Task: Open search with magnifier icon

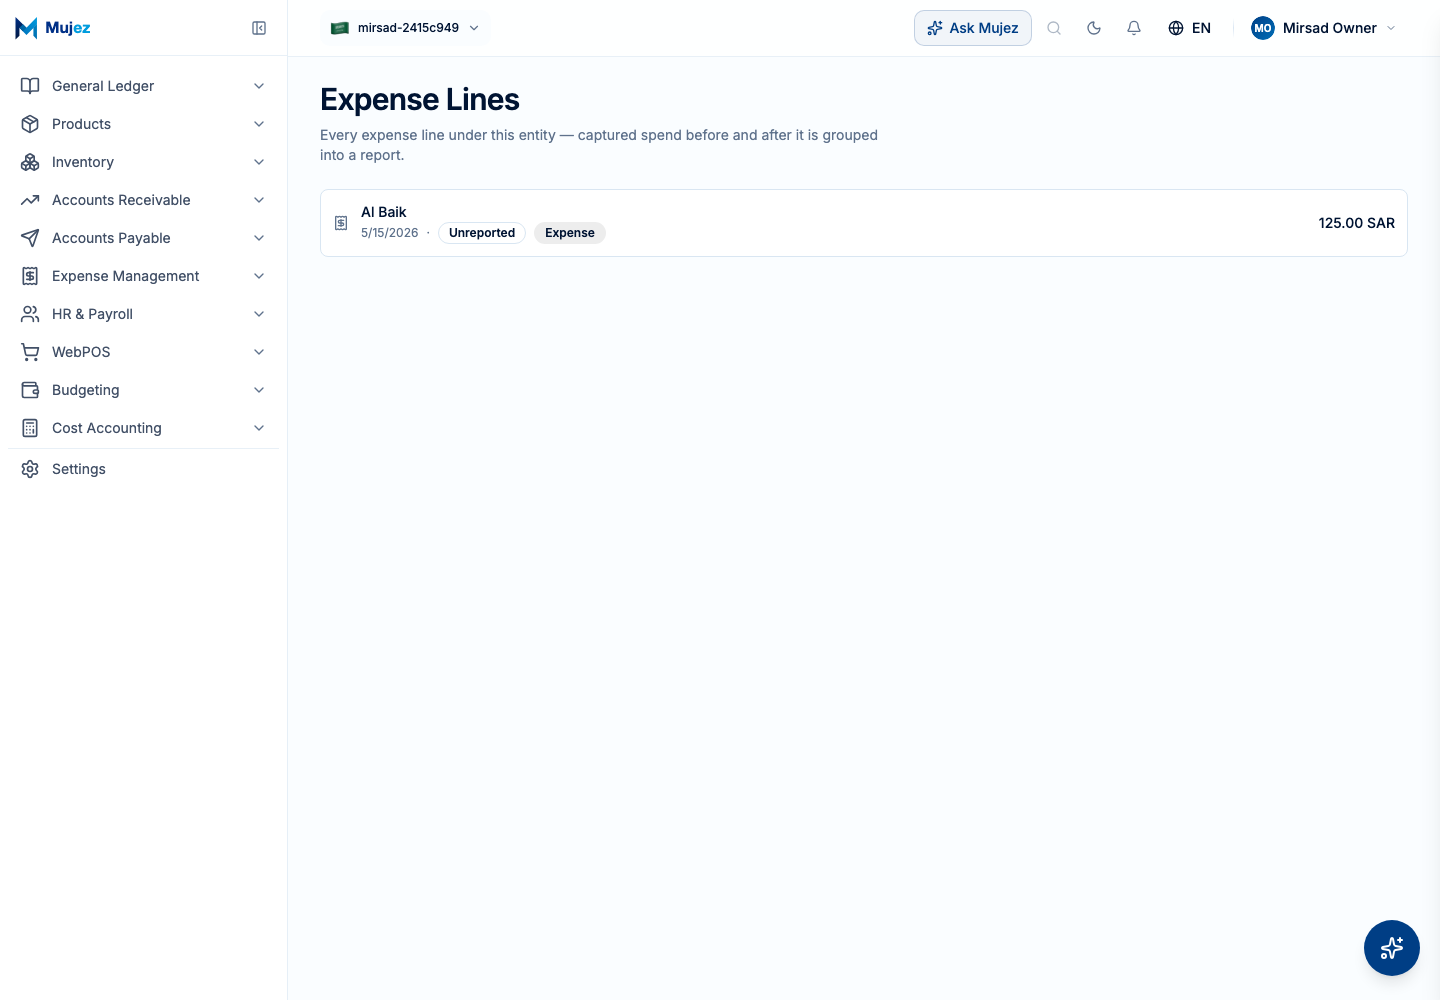Action: tap(1054, 28)
